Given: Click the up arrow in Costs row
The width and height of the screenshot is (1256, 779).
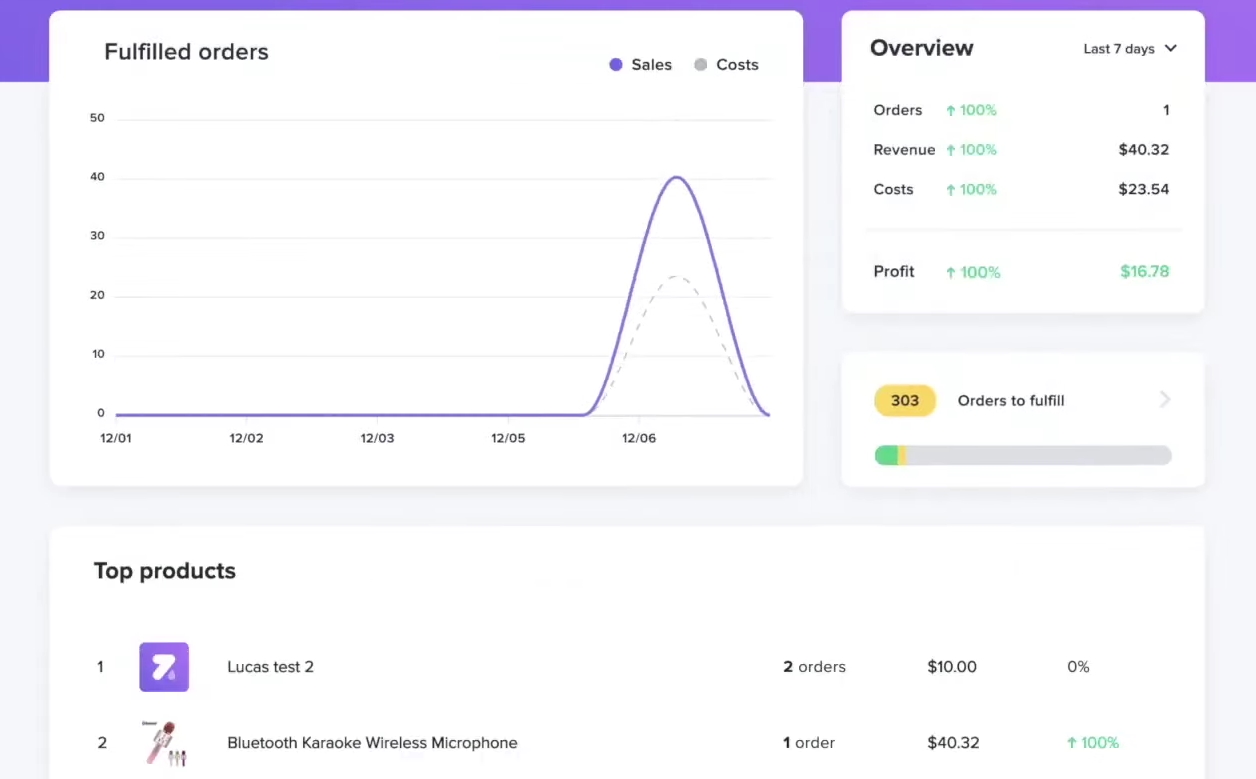Looking at the screenshot, I should click(x=951, y=190).
